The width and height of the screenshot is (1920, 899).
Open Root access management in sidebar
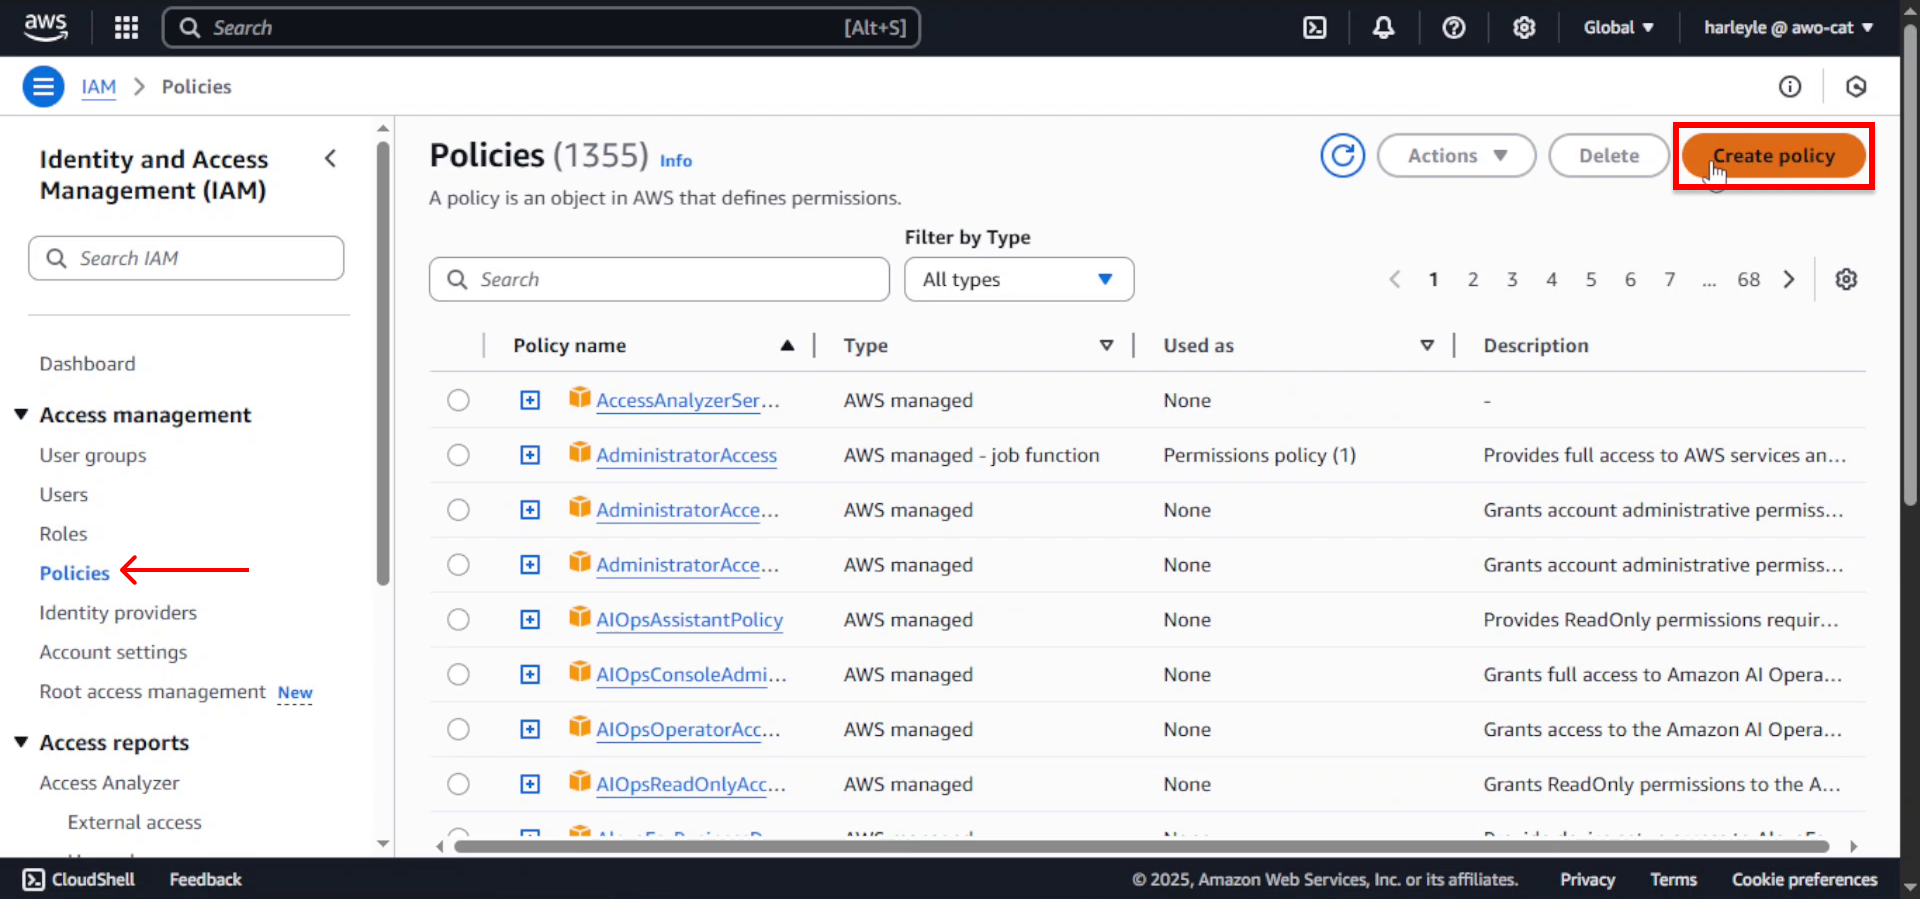tap(152, 691)
